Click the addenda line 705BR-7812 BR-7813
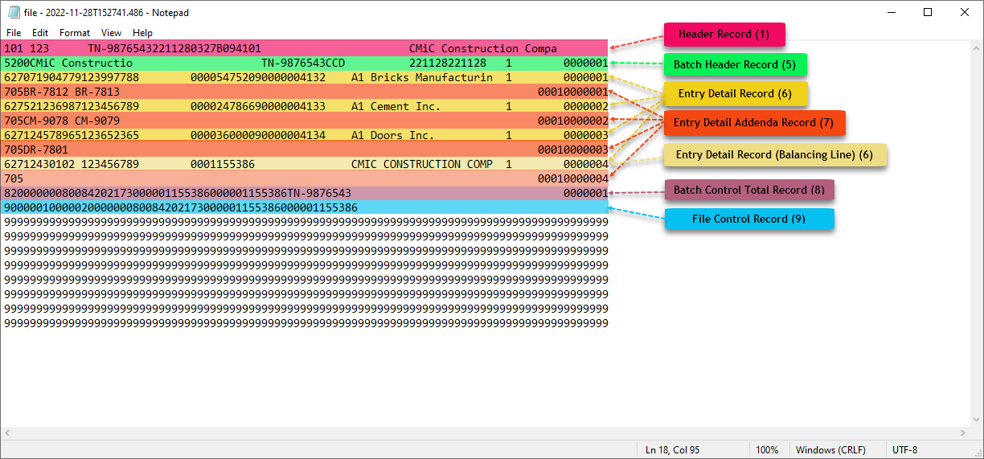 pyautogui.click(x=304, y=92)
